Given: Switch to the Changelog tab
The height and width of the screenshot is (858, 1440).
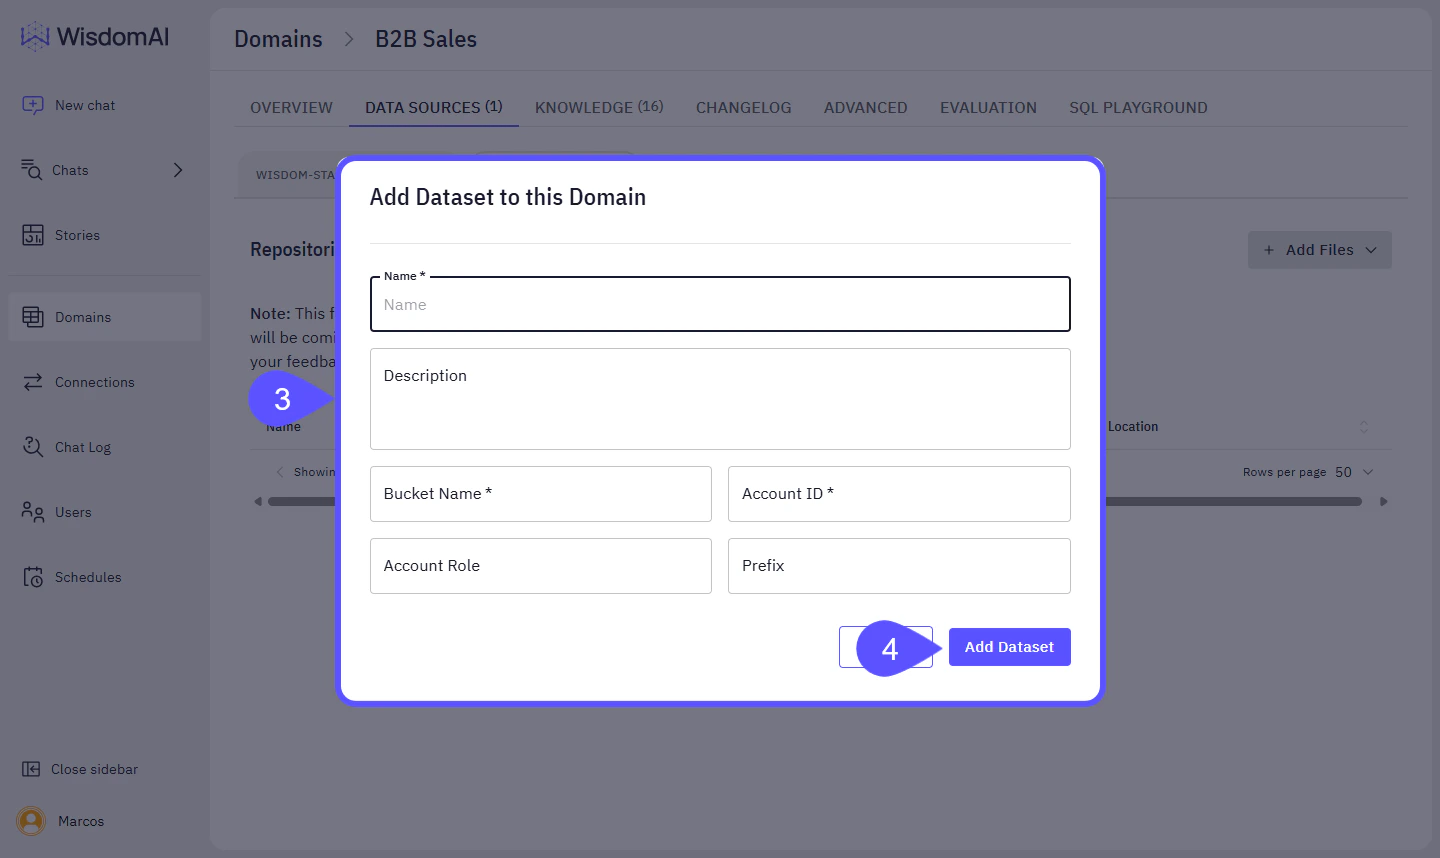Looking at the screenshot, I should tap(743, 107).
